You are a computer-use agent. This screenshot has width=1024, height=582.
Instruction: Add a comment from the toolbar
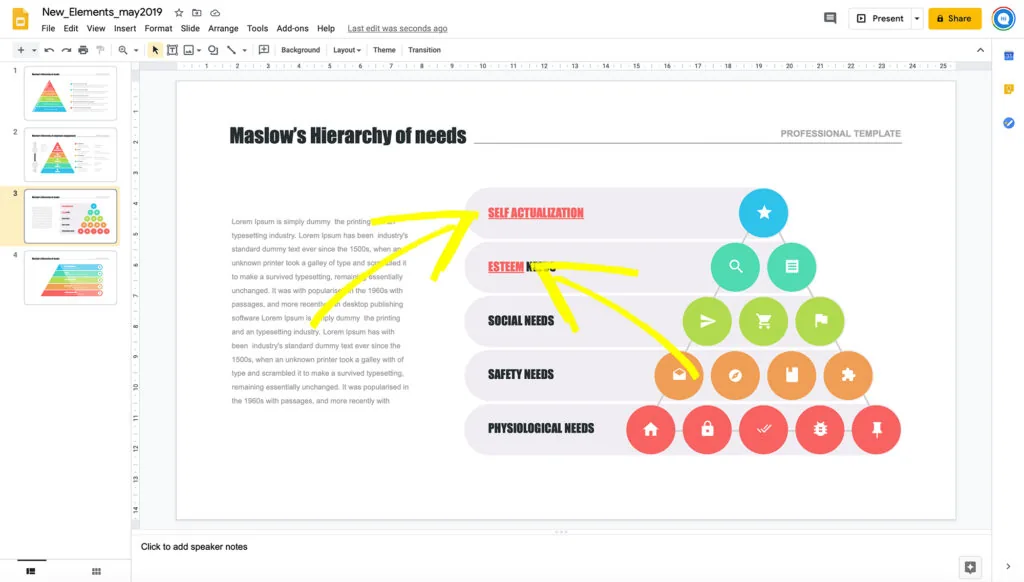(x=264, y=50)
